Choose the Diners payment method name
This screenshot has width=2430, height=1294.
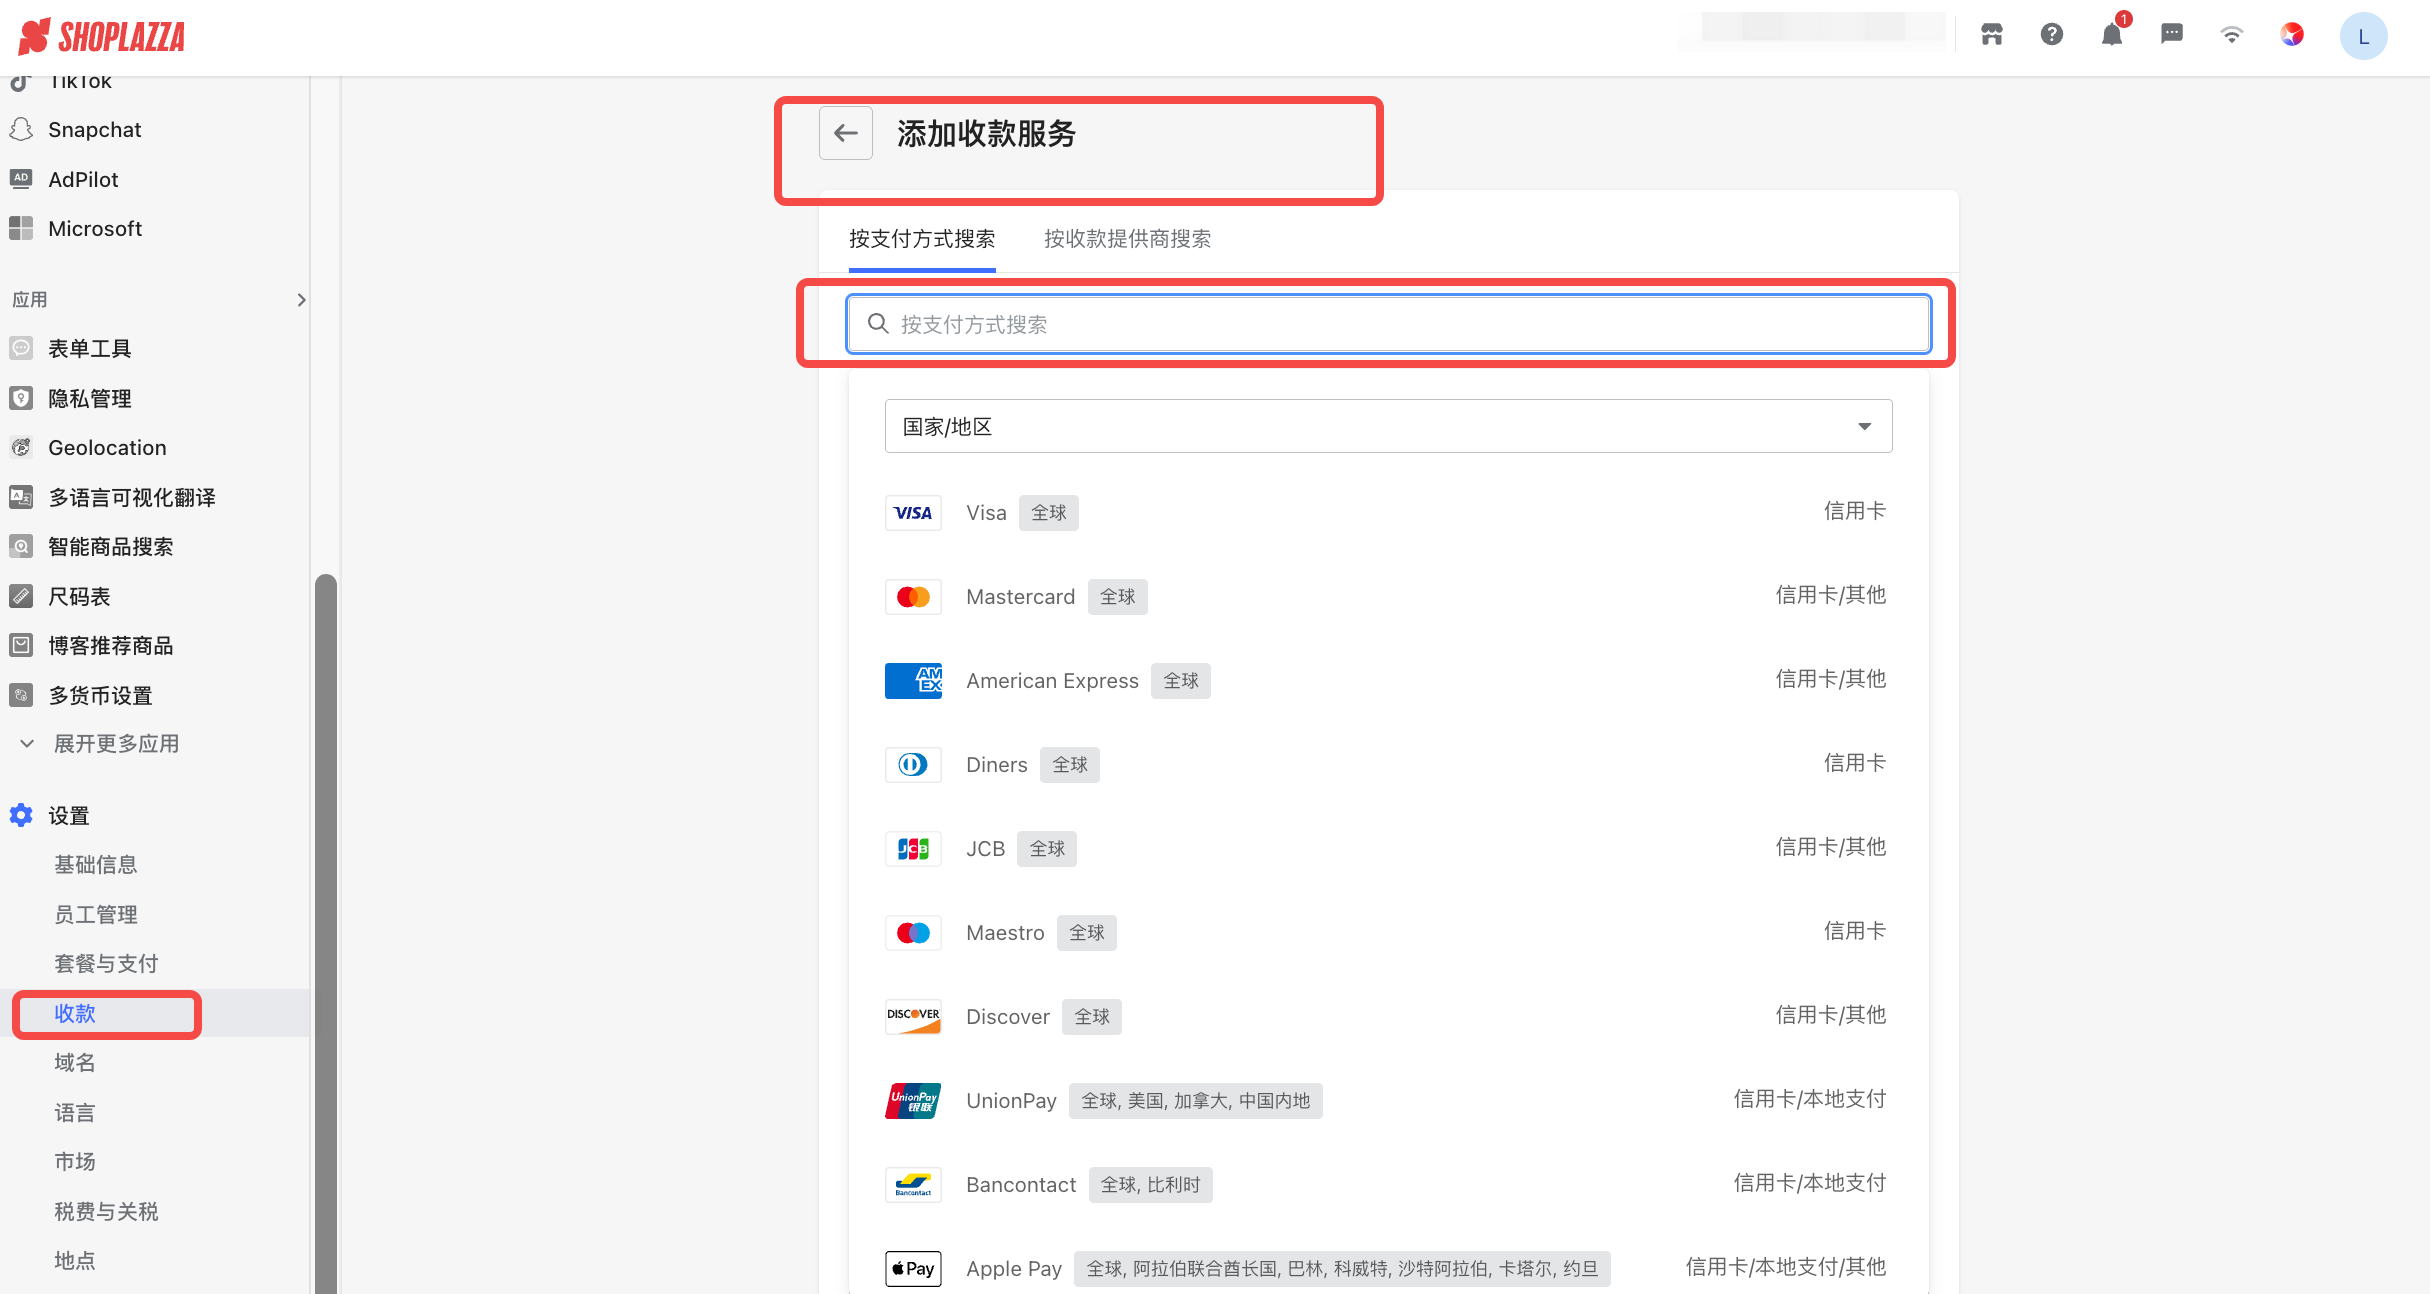pyautogui.click(x=996, y=765)
